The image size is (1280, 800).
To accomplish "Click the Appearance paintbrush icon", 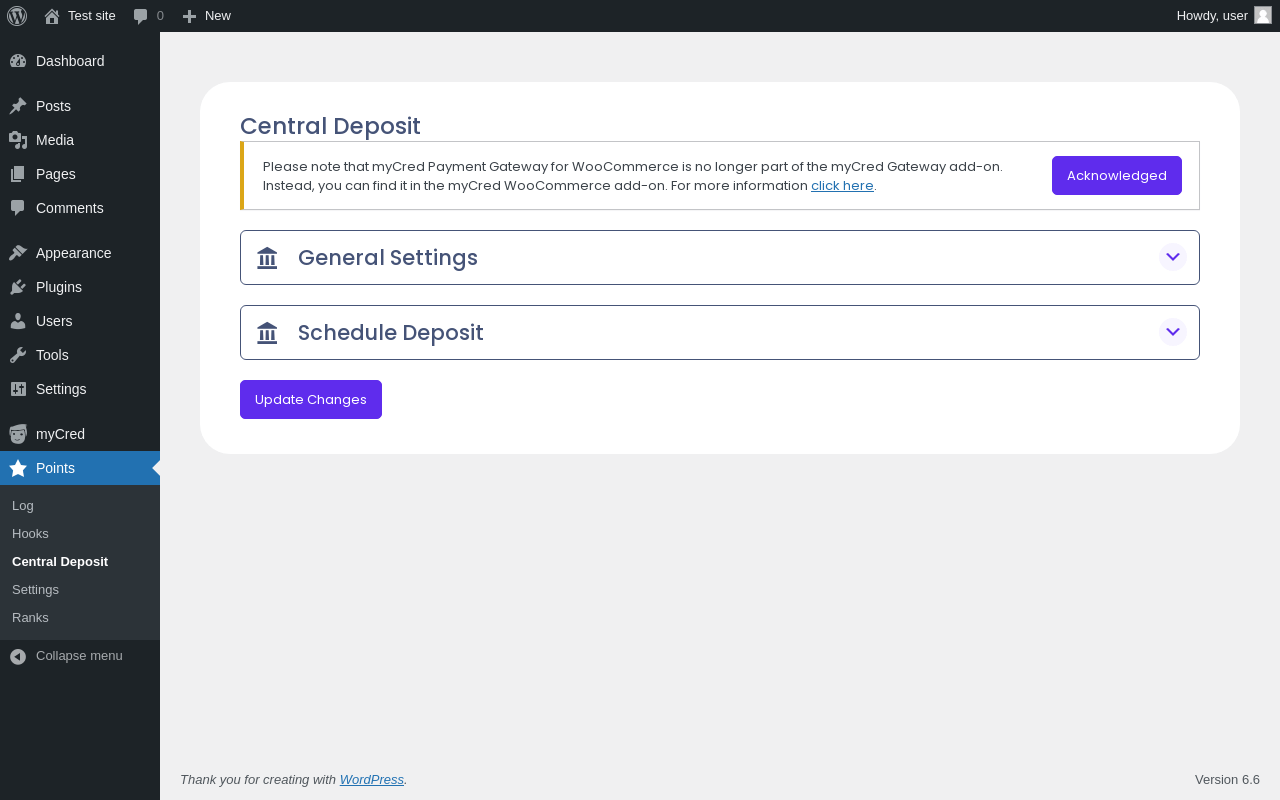I will tap(18, 253).
